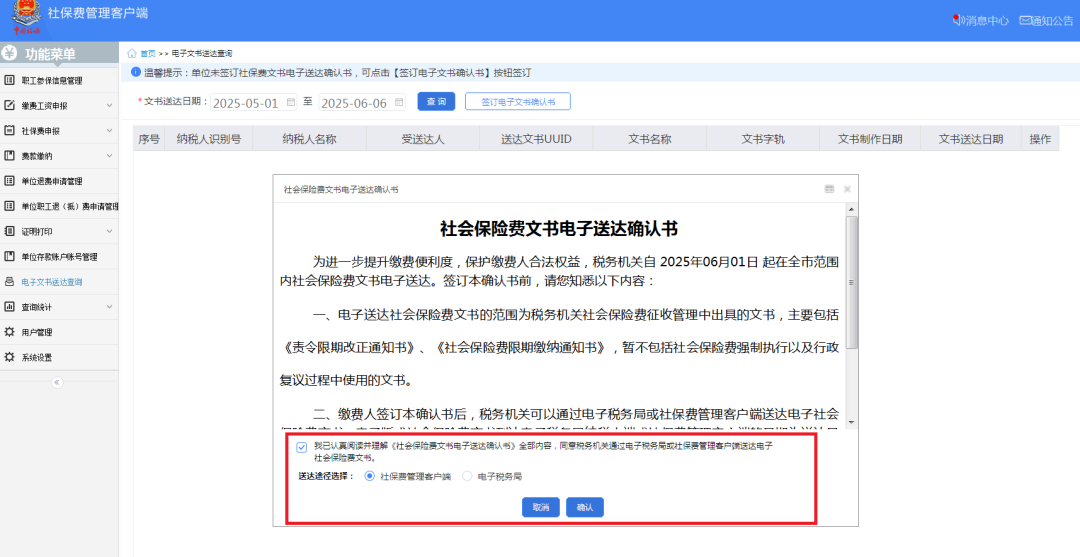Expand the 社保费申报 submenu arrow
Viewport: 1080px width, 557px height.
(x=108, y=131)
